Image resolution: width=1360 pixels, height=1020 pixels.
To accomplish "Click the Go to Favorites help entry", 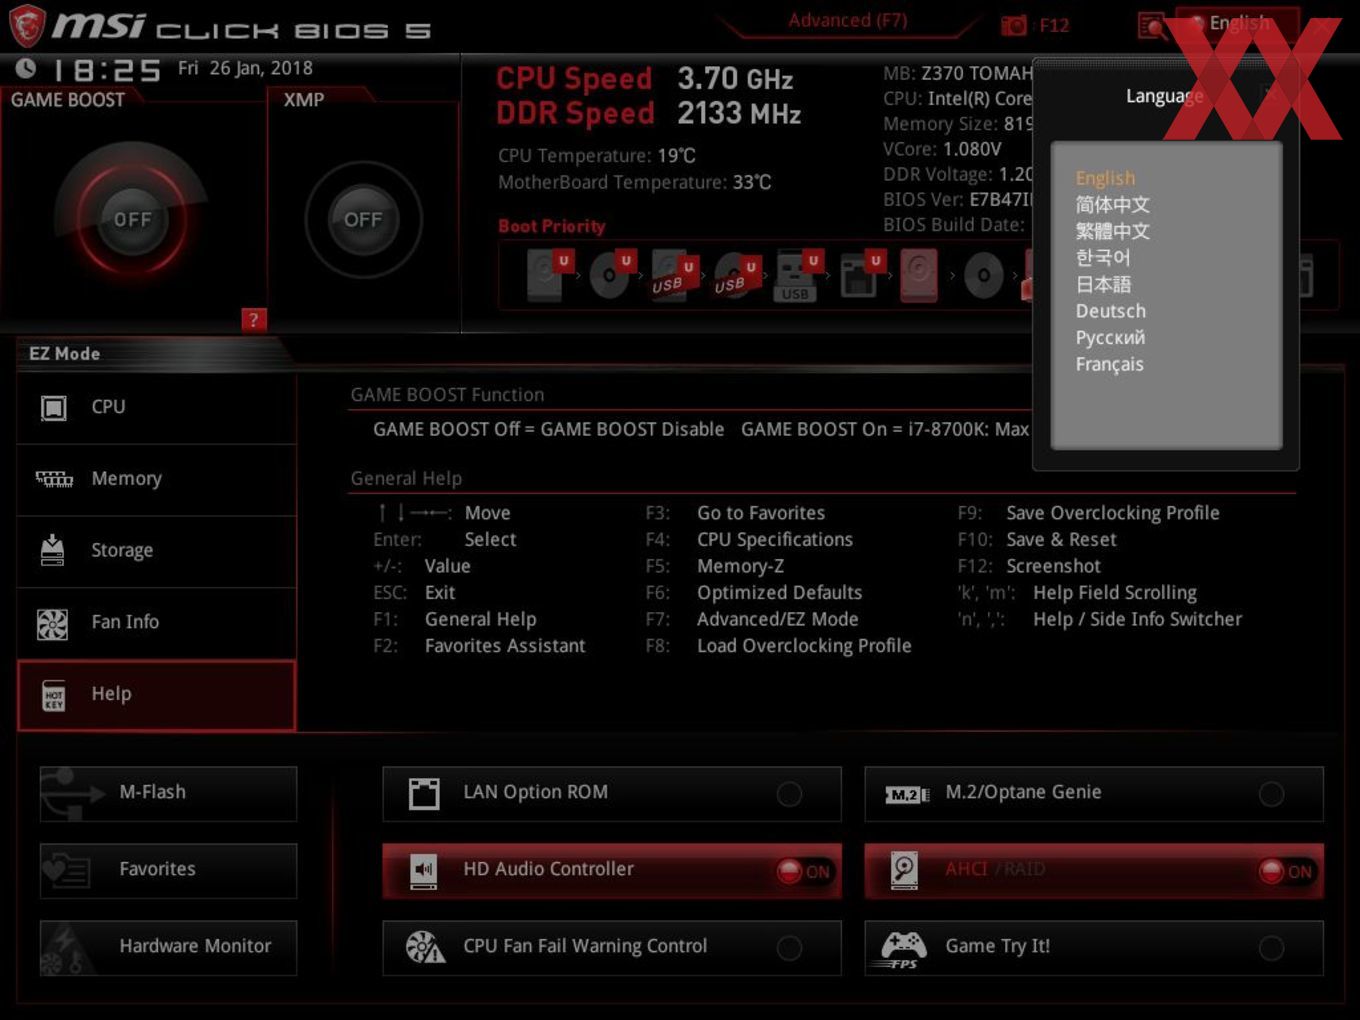I will click(x=761, y=513).
